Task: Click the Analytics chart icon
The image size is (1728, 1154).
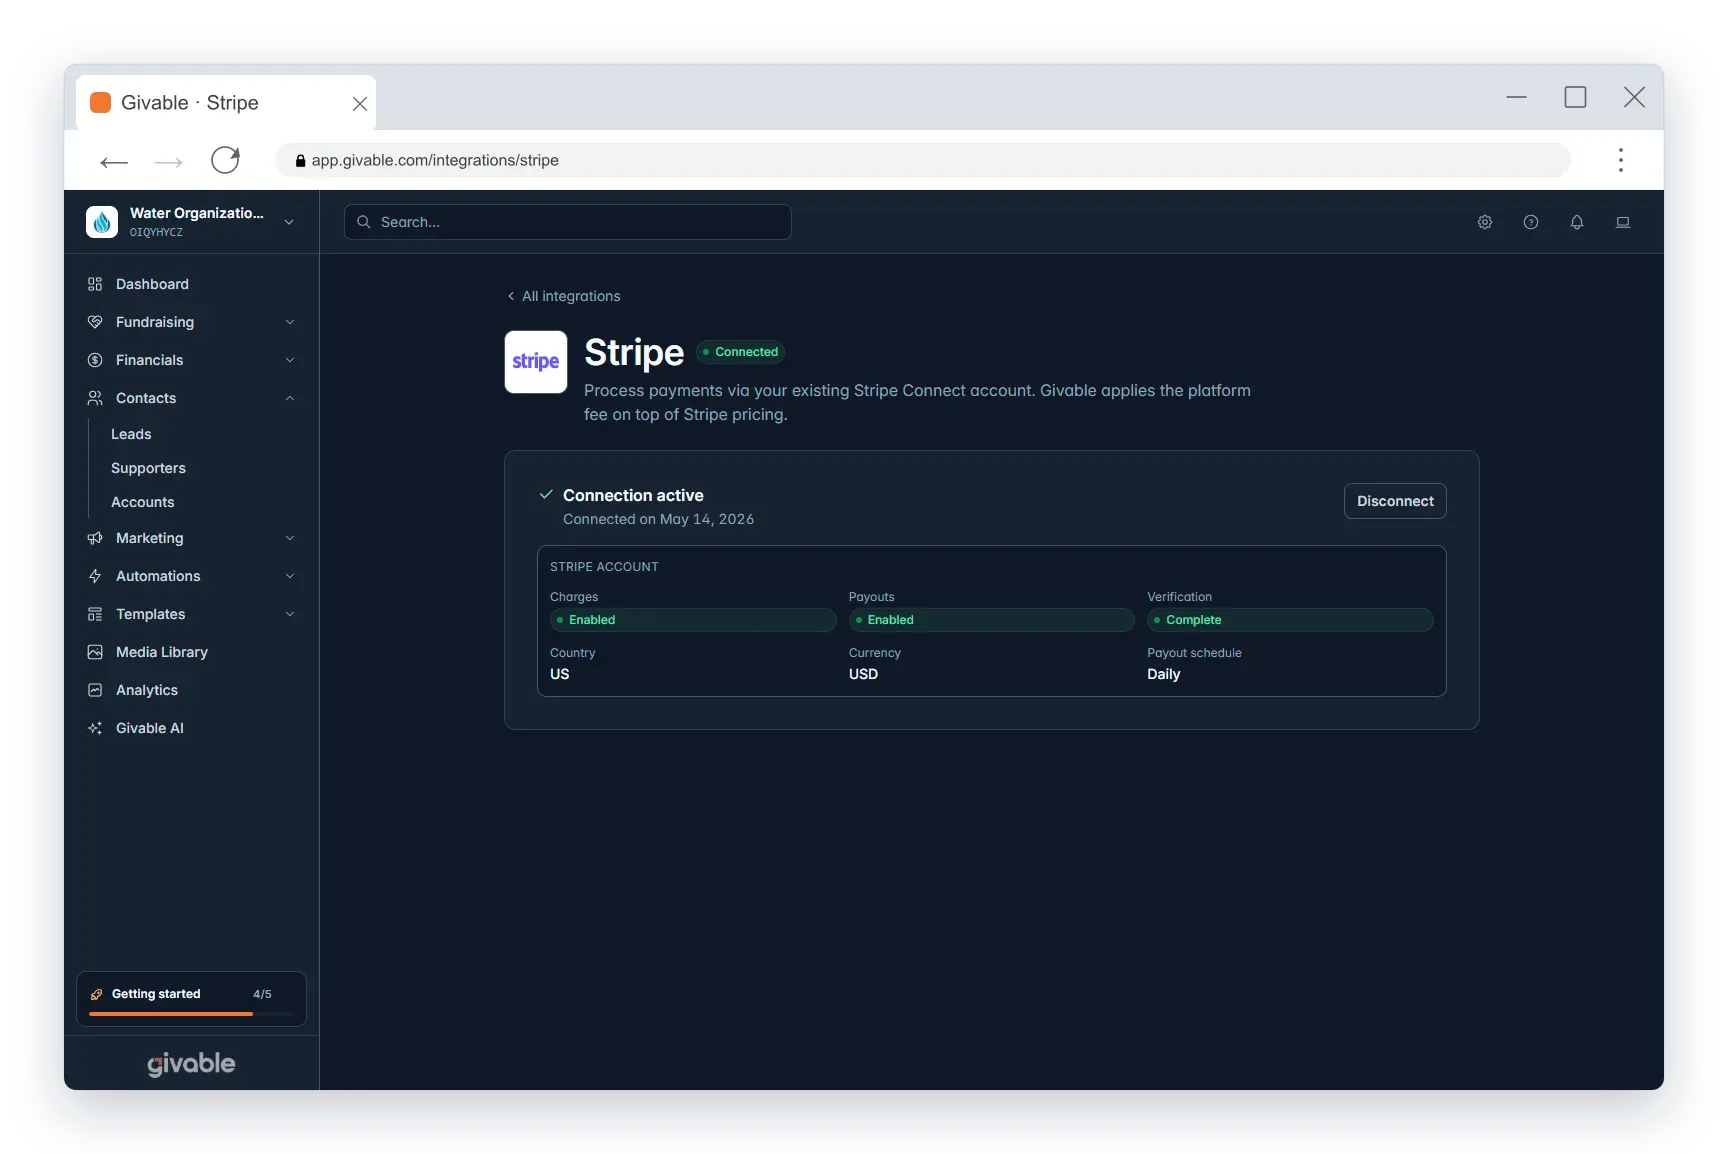Action: point(95,690)
